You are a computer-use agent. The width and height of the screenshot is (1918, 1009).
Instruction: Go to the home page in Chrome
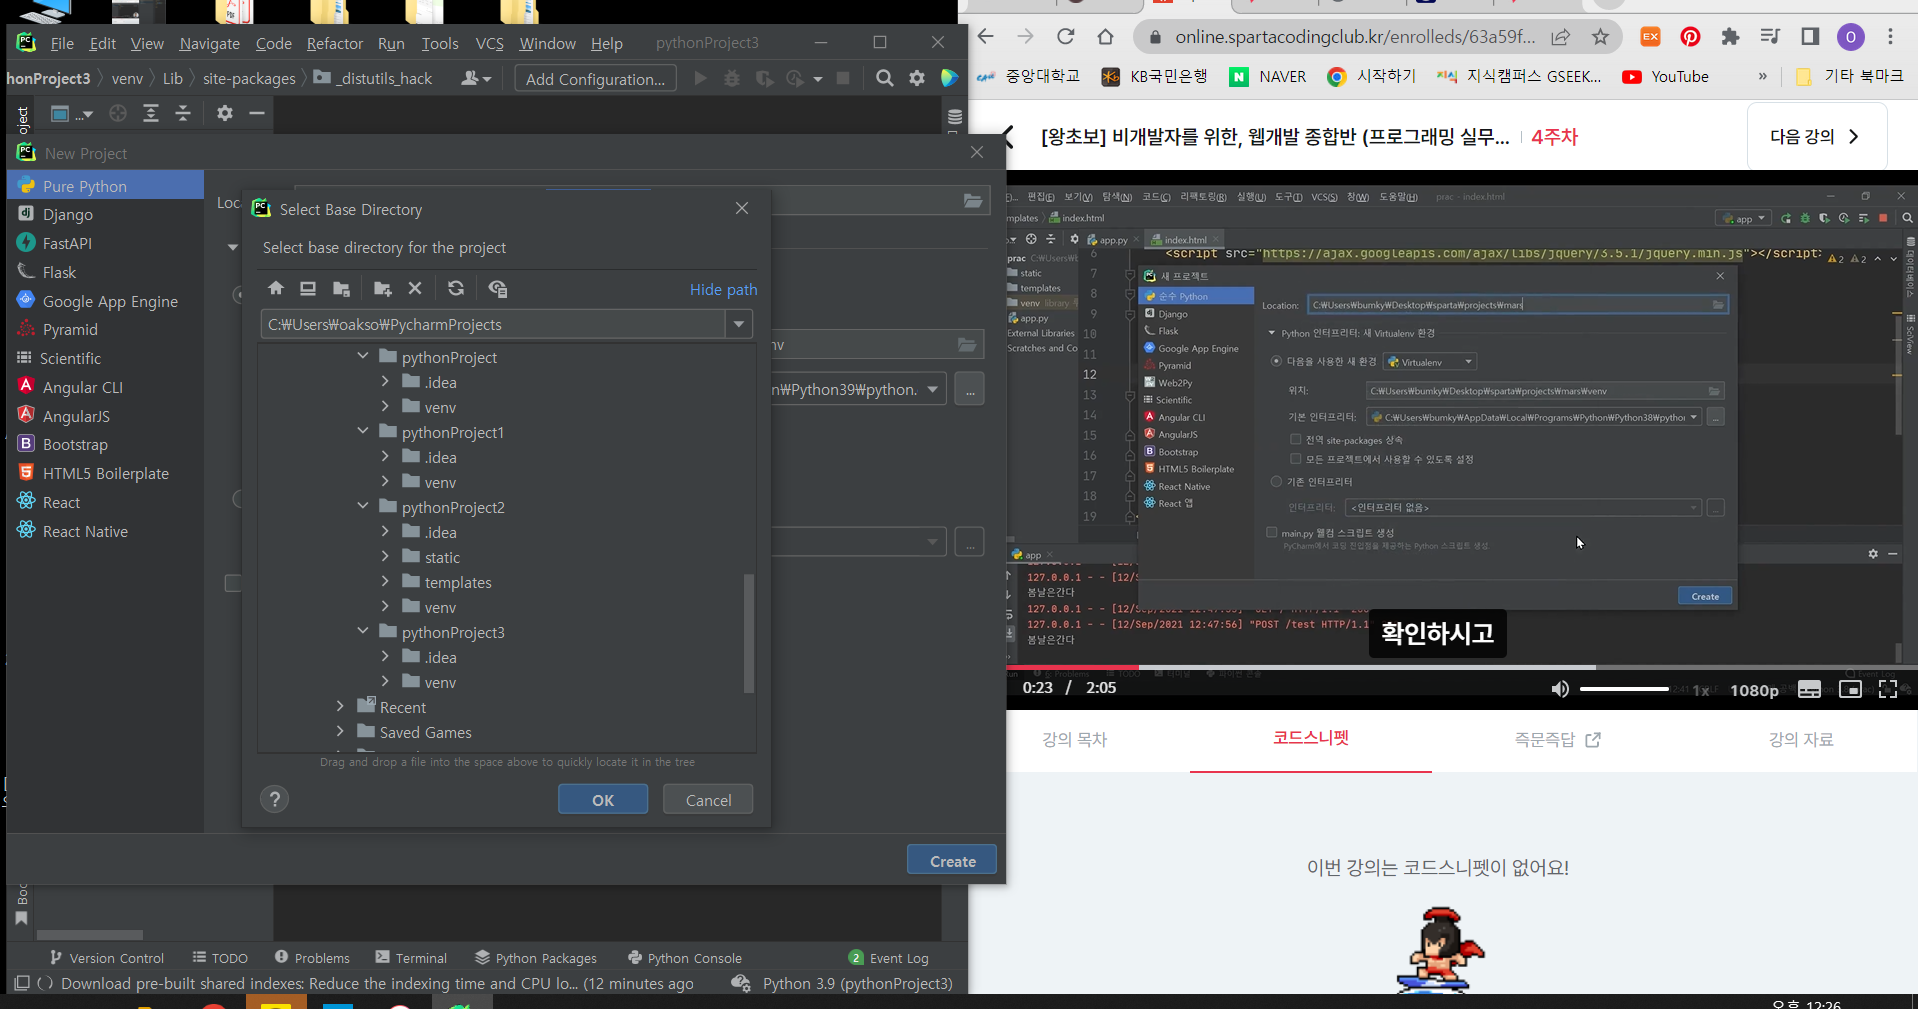[1105, 37]
